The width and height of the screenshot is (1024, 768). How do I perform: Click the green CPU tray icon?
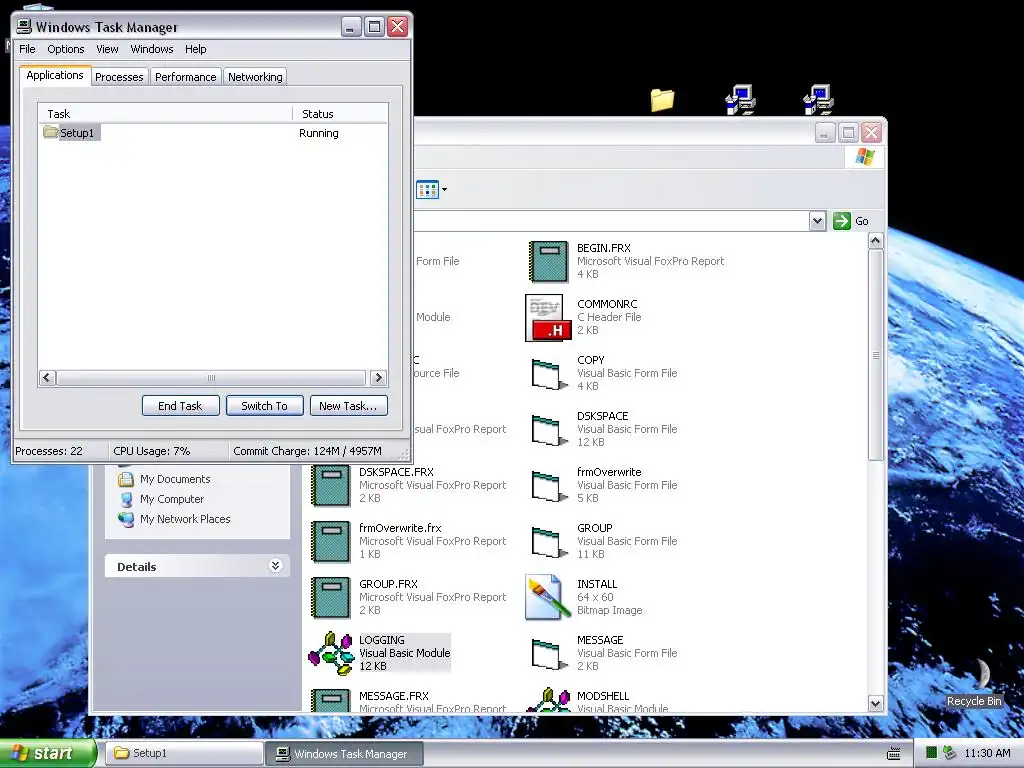point(931,753)
